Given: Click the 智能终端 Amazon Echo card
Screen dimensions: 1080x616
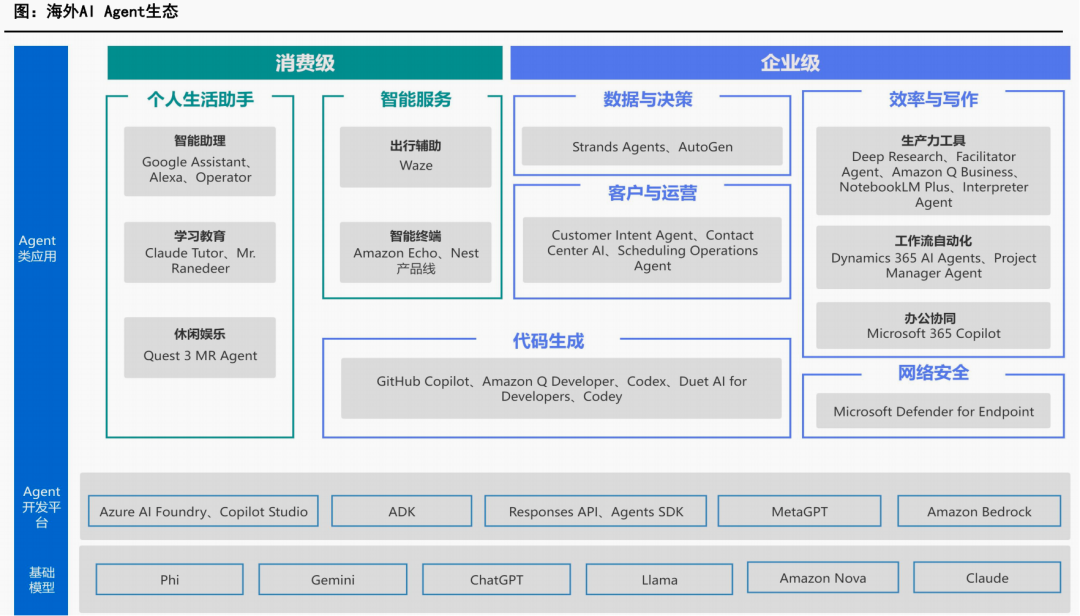Looking at the screenshot, I should click(415, 252).
